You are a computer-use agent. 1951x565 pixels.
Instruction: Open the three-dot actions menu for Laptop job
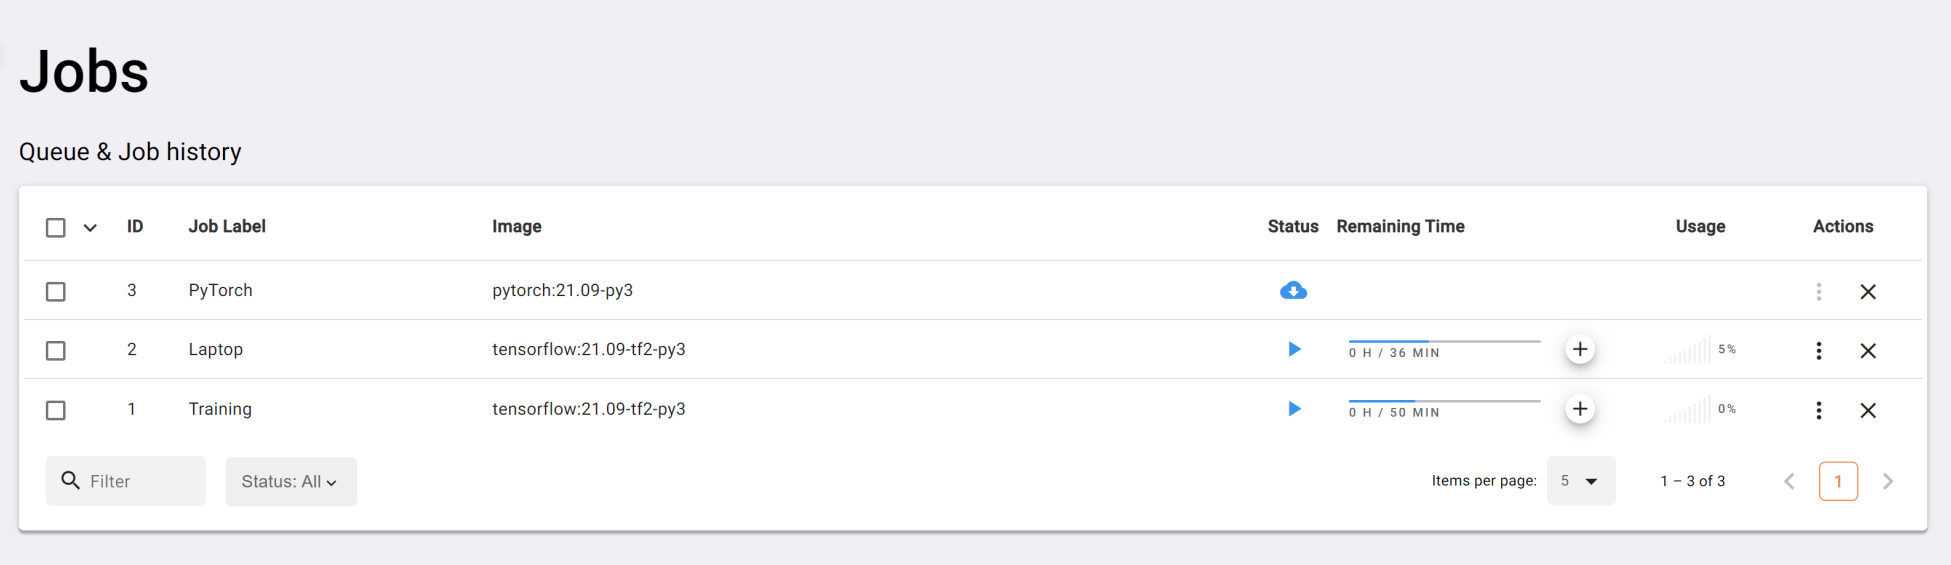point(1819,350)
